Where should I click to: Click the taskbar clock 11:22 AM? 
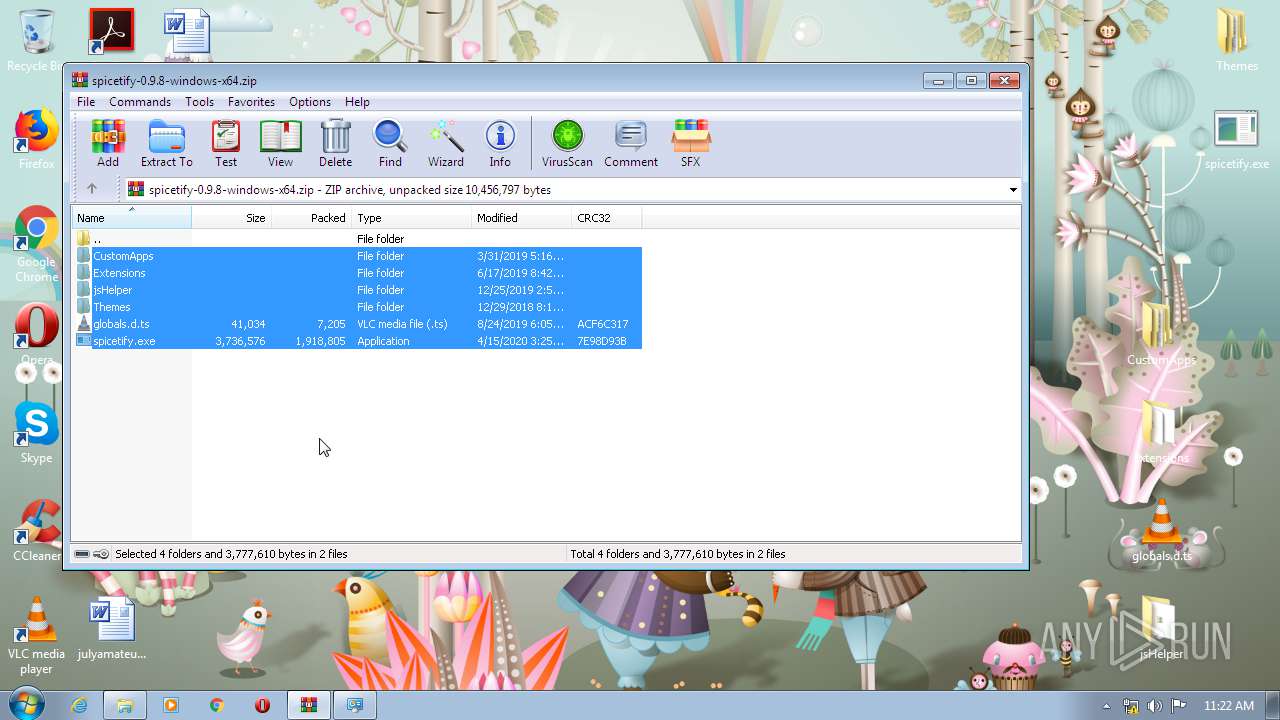1229,705
